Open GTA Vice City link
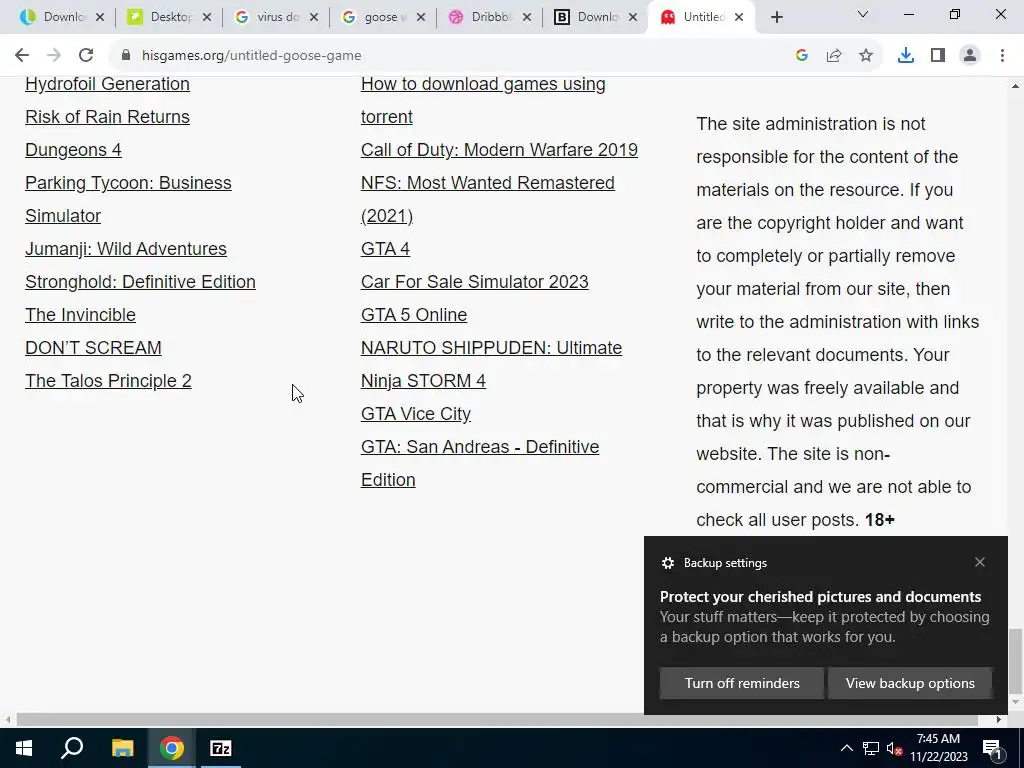 tap(416, 414)
